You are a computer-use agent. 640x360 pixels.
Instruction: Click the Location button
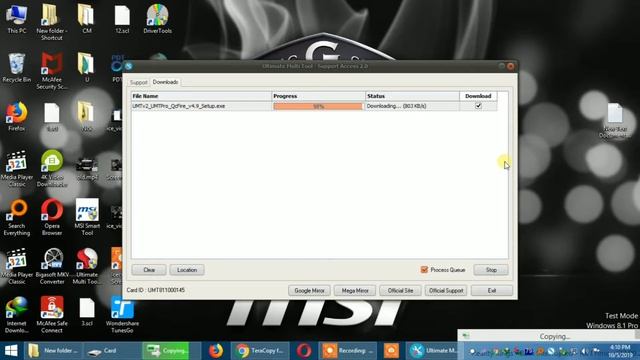click(187, 270)
